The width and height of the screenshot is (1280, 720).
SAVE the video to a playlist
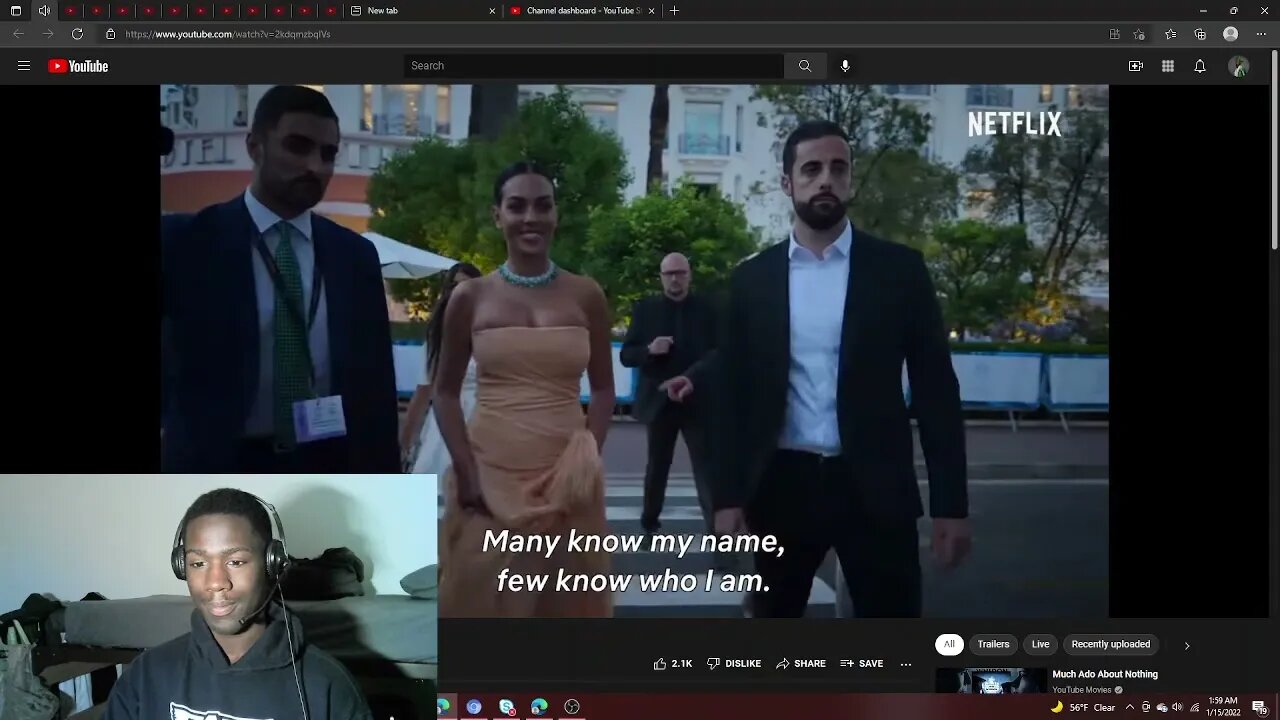click(862, 663)
